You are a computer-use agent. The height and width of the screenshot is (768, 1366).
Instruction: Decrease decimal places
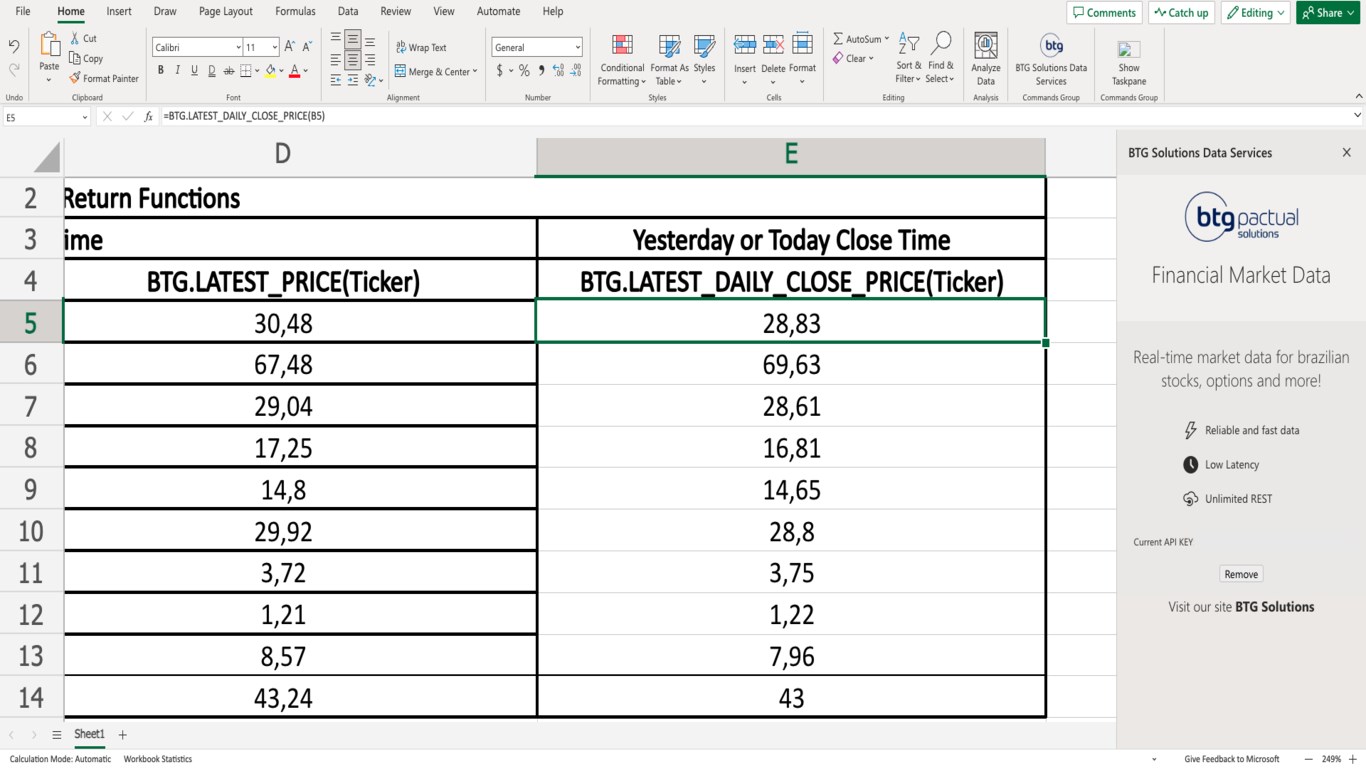click(575, 71)
